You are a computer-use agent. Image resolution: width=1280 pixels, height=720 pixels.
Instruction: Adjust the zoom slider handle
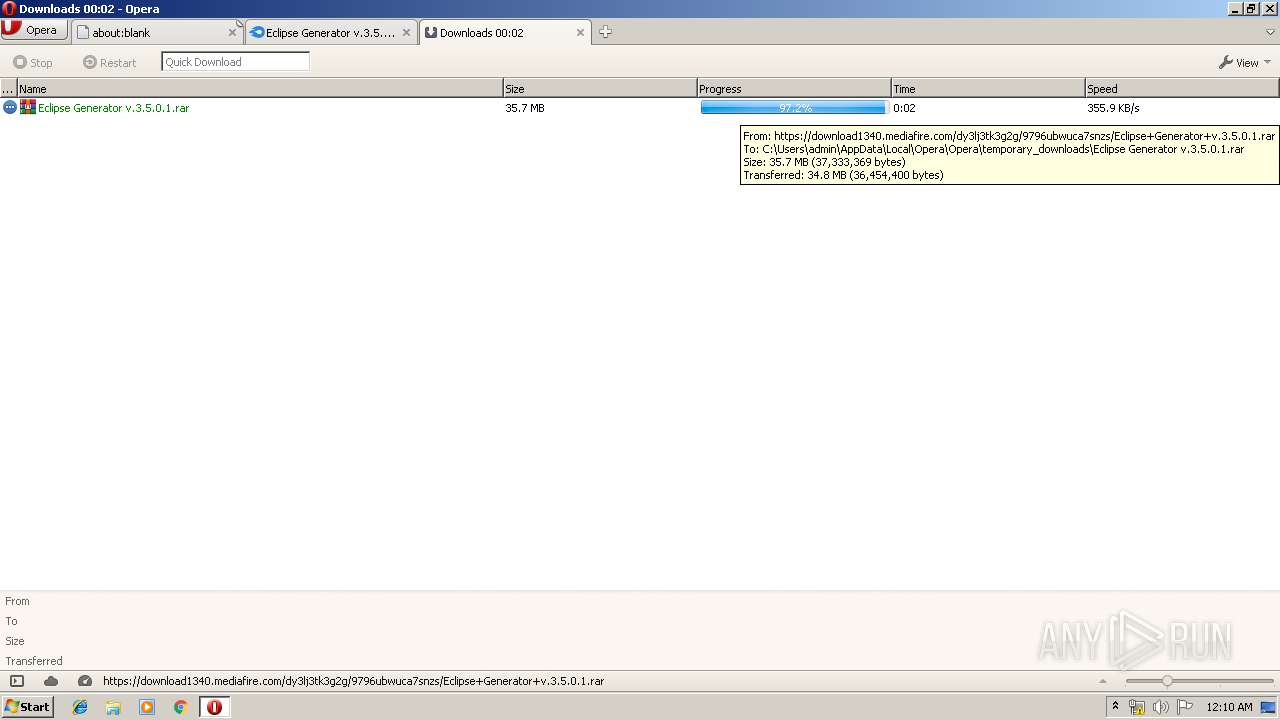pos(1166,681)
